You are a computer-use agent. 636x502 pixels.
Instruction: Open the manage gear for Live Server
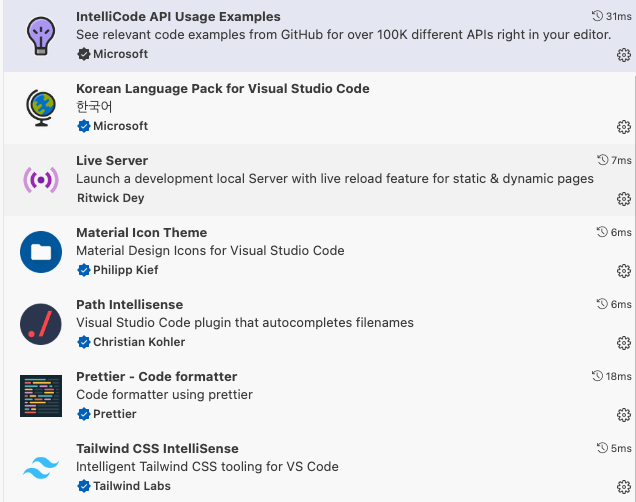624,199
